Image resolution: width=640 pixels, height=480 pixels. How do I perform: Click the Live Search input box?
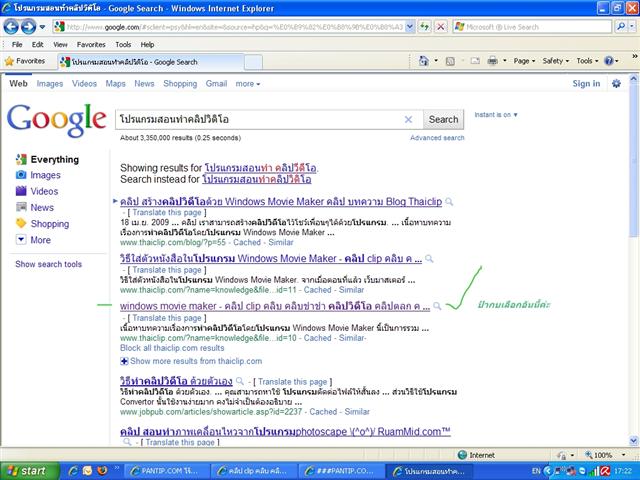coord(532,27)
